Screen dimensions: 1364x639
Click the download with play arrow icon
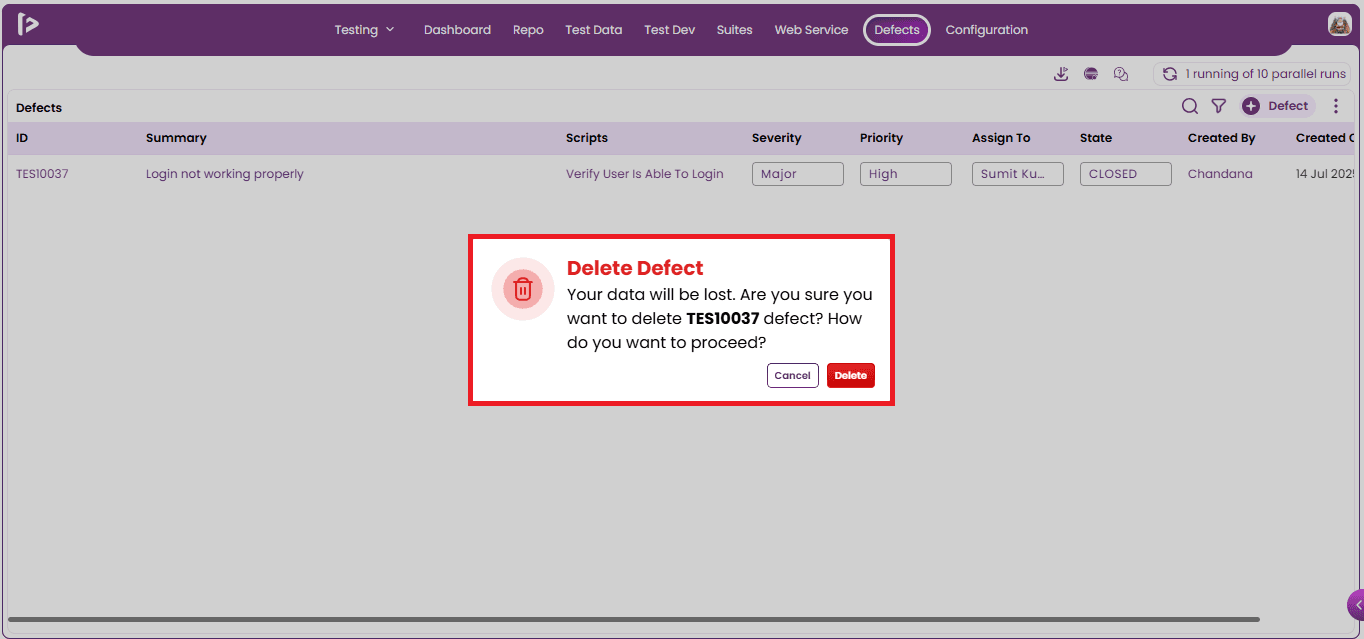pyautogui.click(x=1061, y=74)
